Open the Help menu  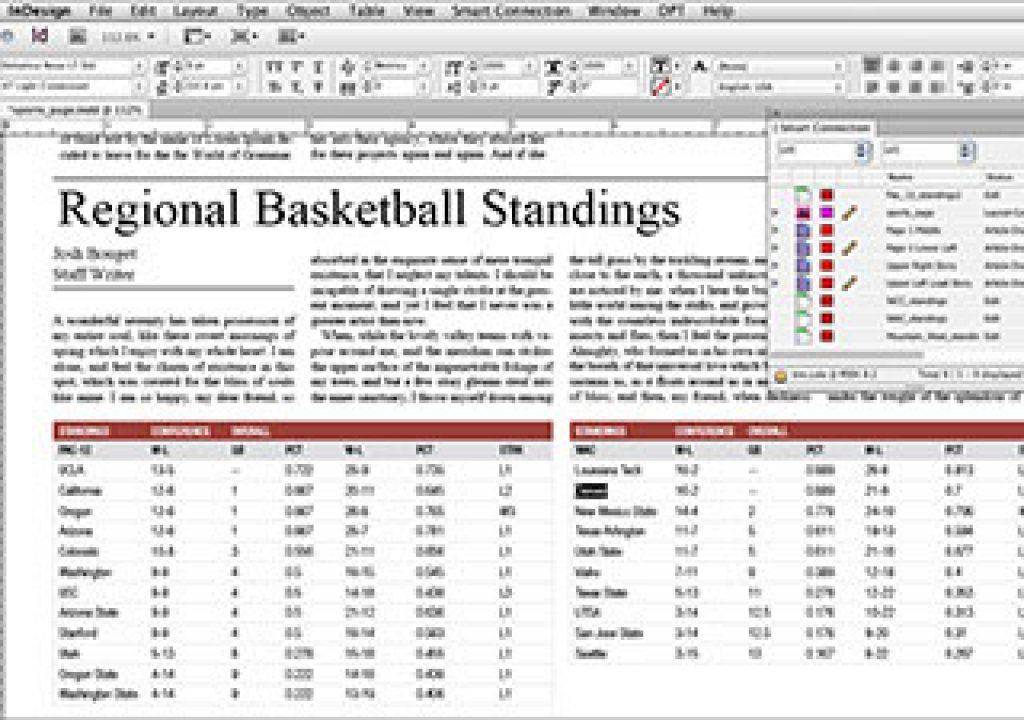tap(718, 10)
